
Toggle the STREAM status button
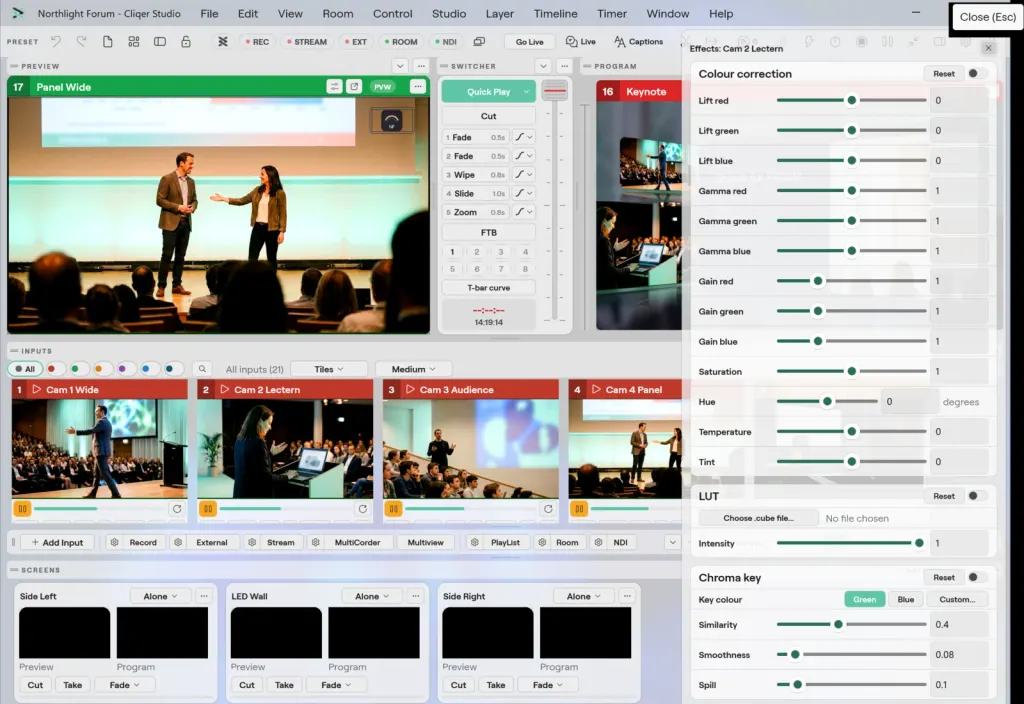pyautogui.click(x=306, y=41)
